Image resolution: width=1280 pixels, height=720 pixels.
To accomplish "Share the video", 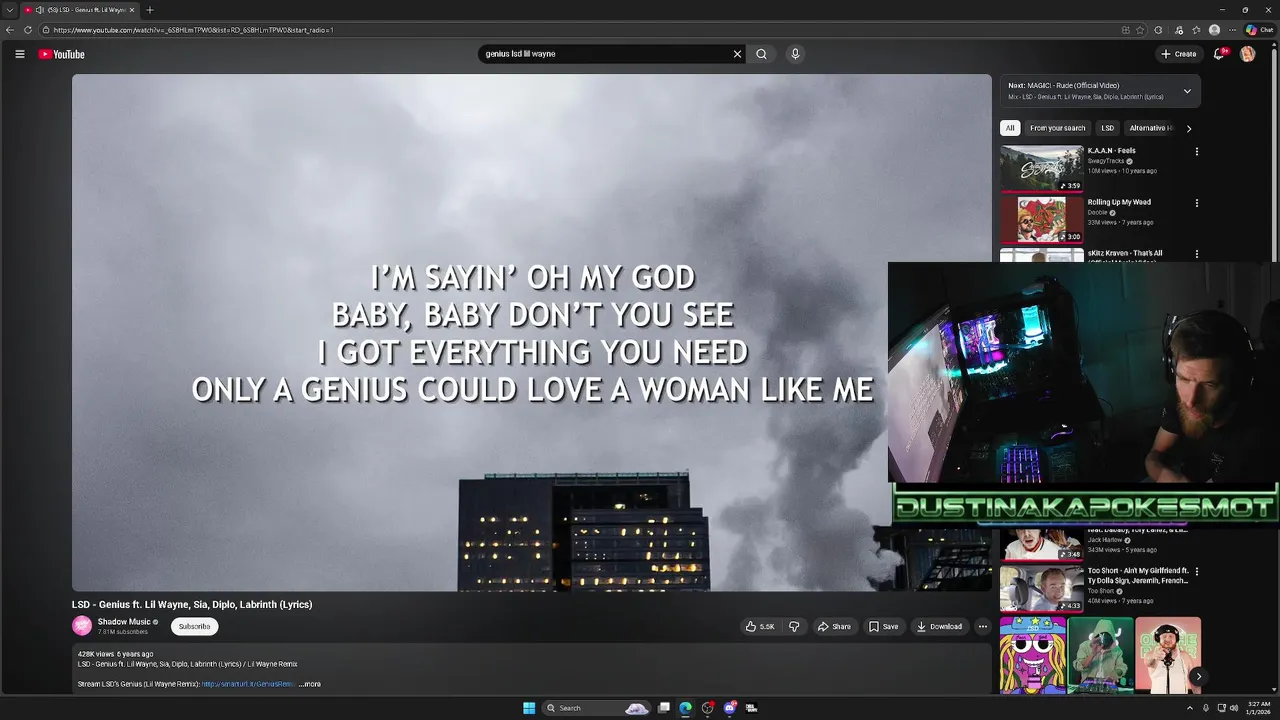I will pyautogui.click(x=834, y=626).
